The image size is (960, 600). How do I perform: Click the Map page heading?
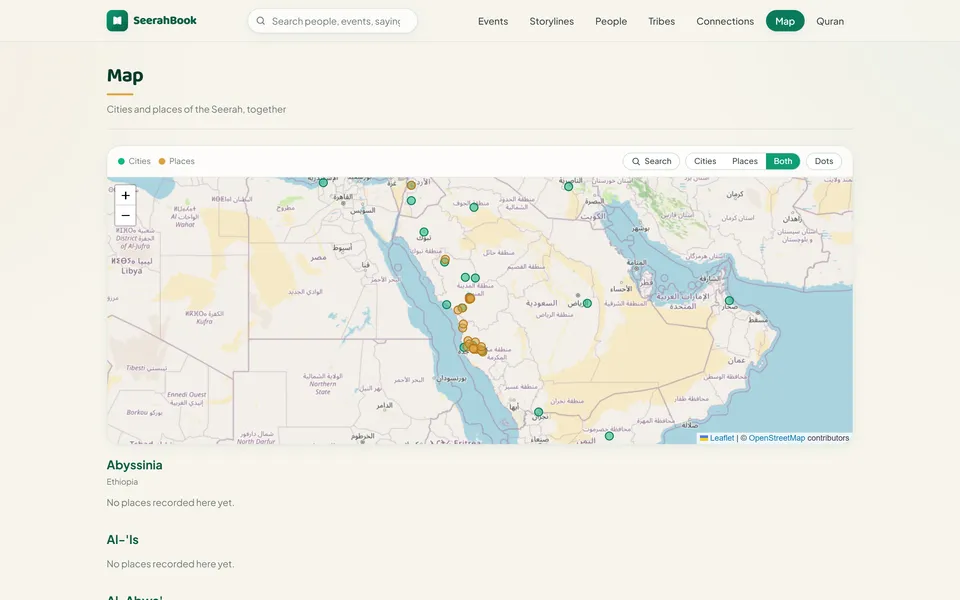(125, 75)
